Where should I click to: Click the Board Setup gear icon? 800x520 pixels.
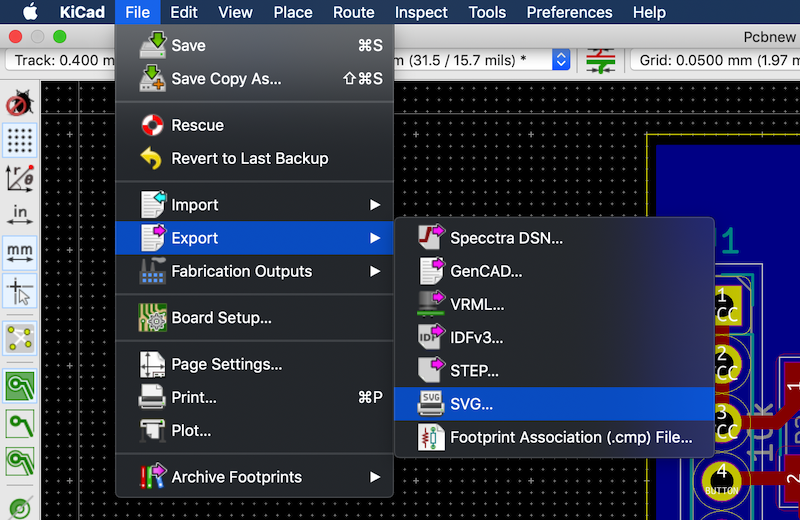[x=153, y=317]
